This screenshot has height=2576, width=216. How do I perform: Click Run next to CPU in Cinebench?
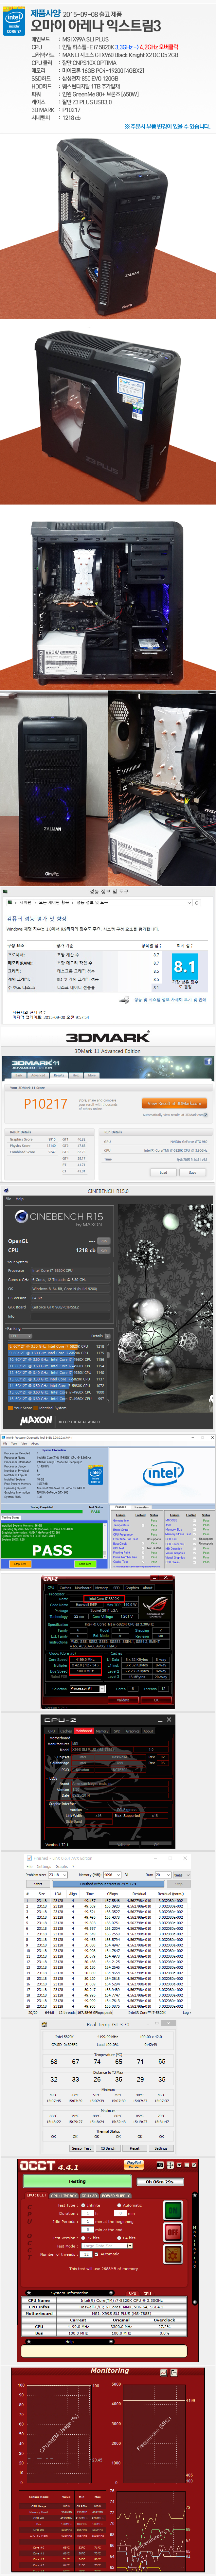point(104,1250)
